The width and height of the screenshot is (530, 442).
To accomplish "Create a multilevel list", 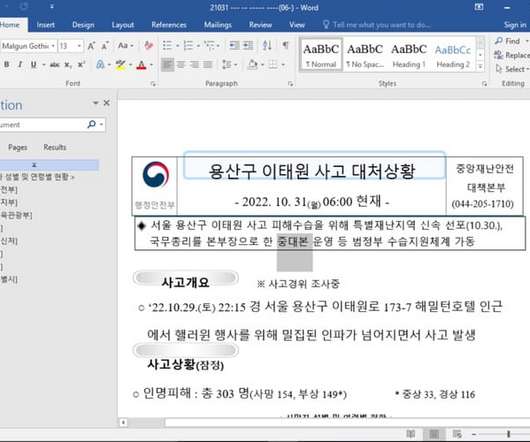I will click(x=210, y=45).
